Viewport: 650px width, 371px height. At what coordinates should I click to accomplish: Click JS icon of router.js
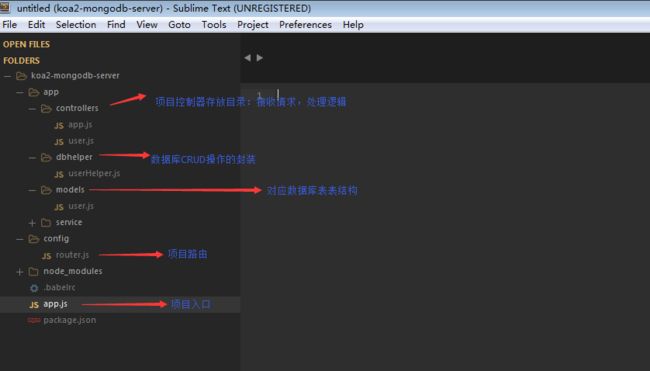(46, 256)
